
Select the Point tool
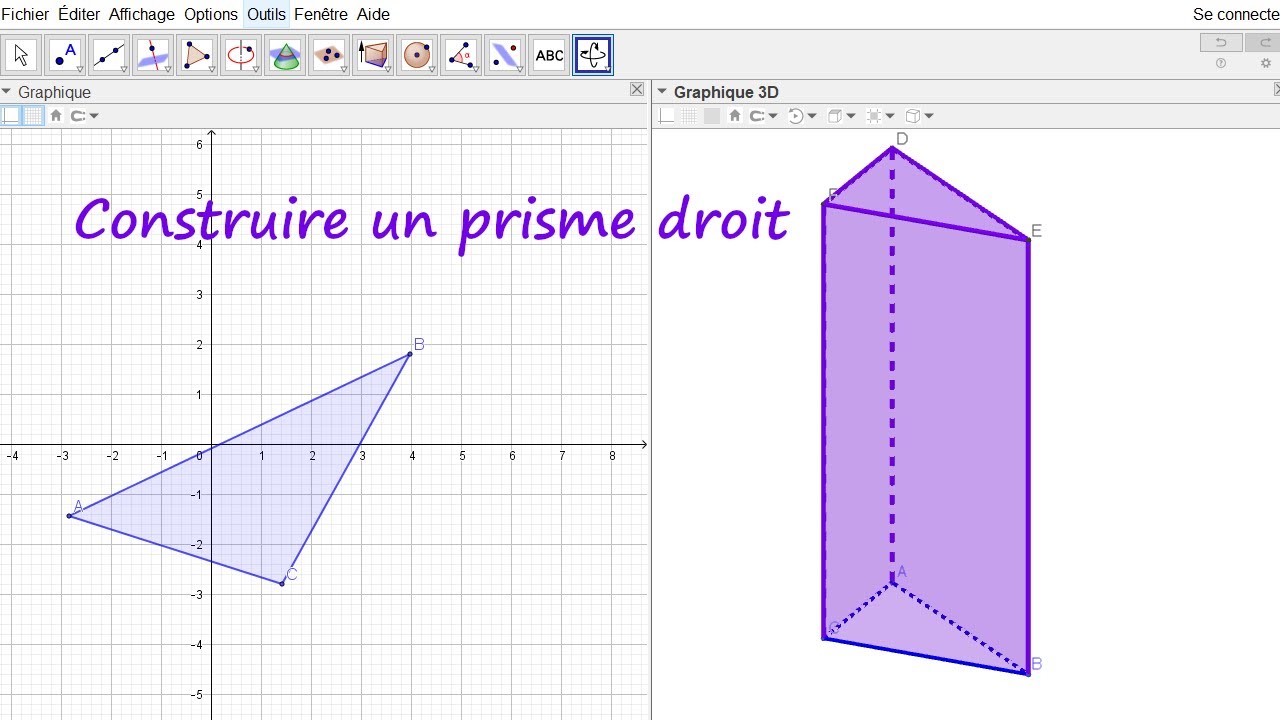coord(65,55)
